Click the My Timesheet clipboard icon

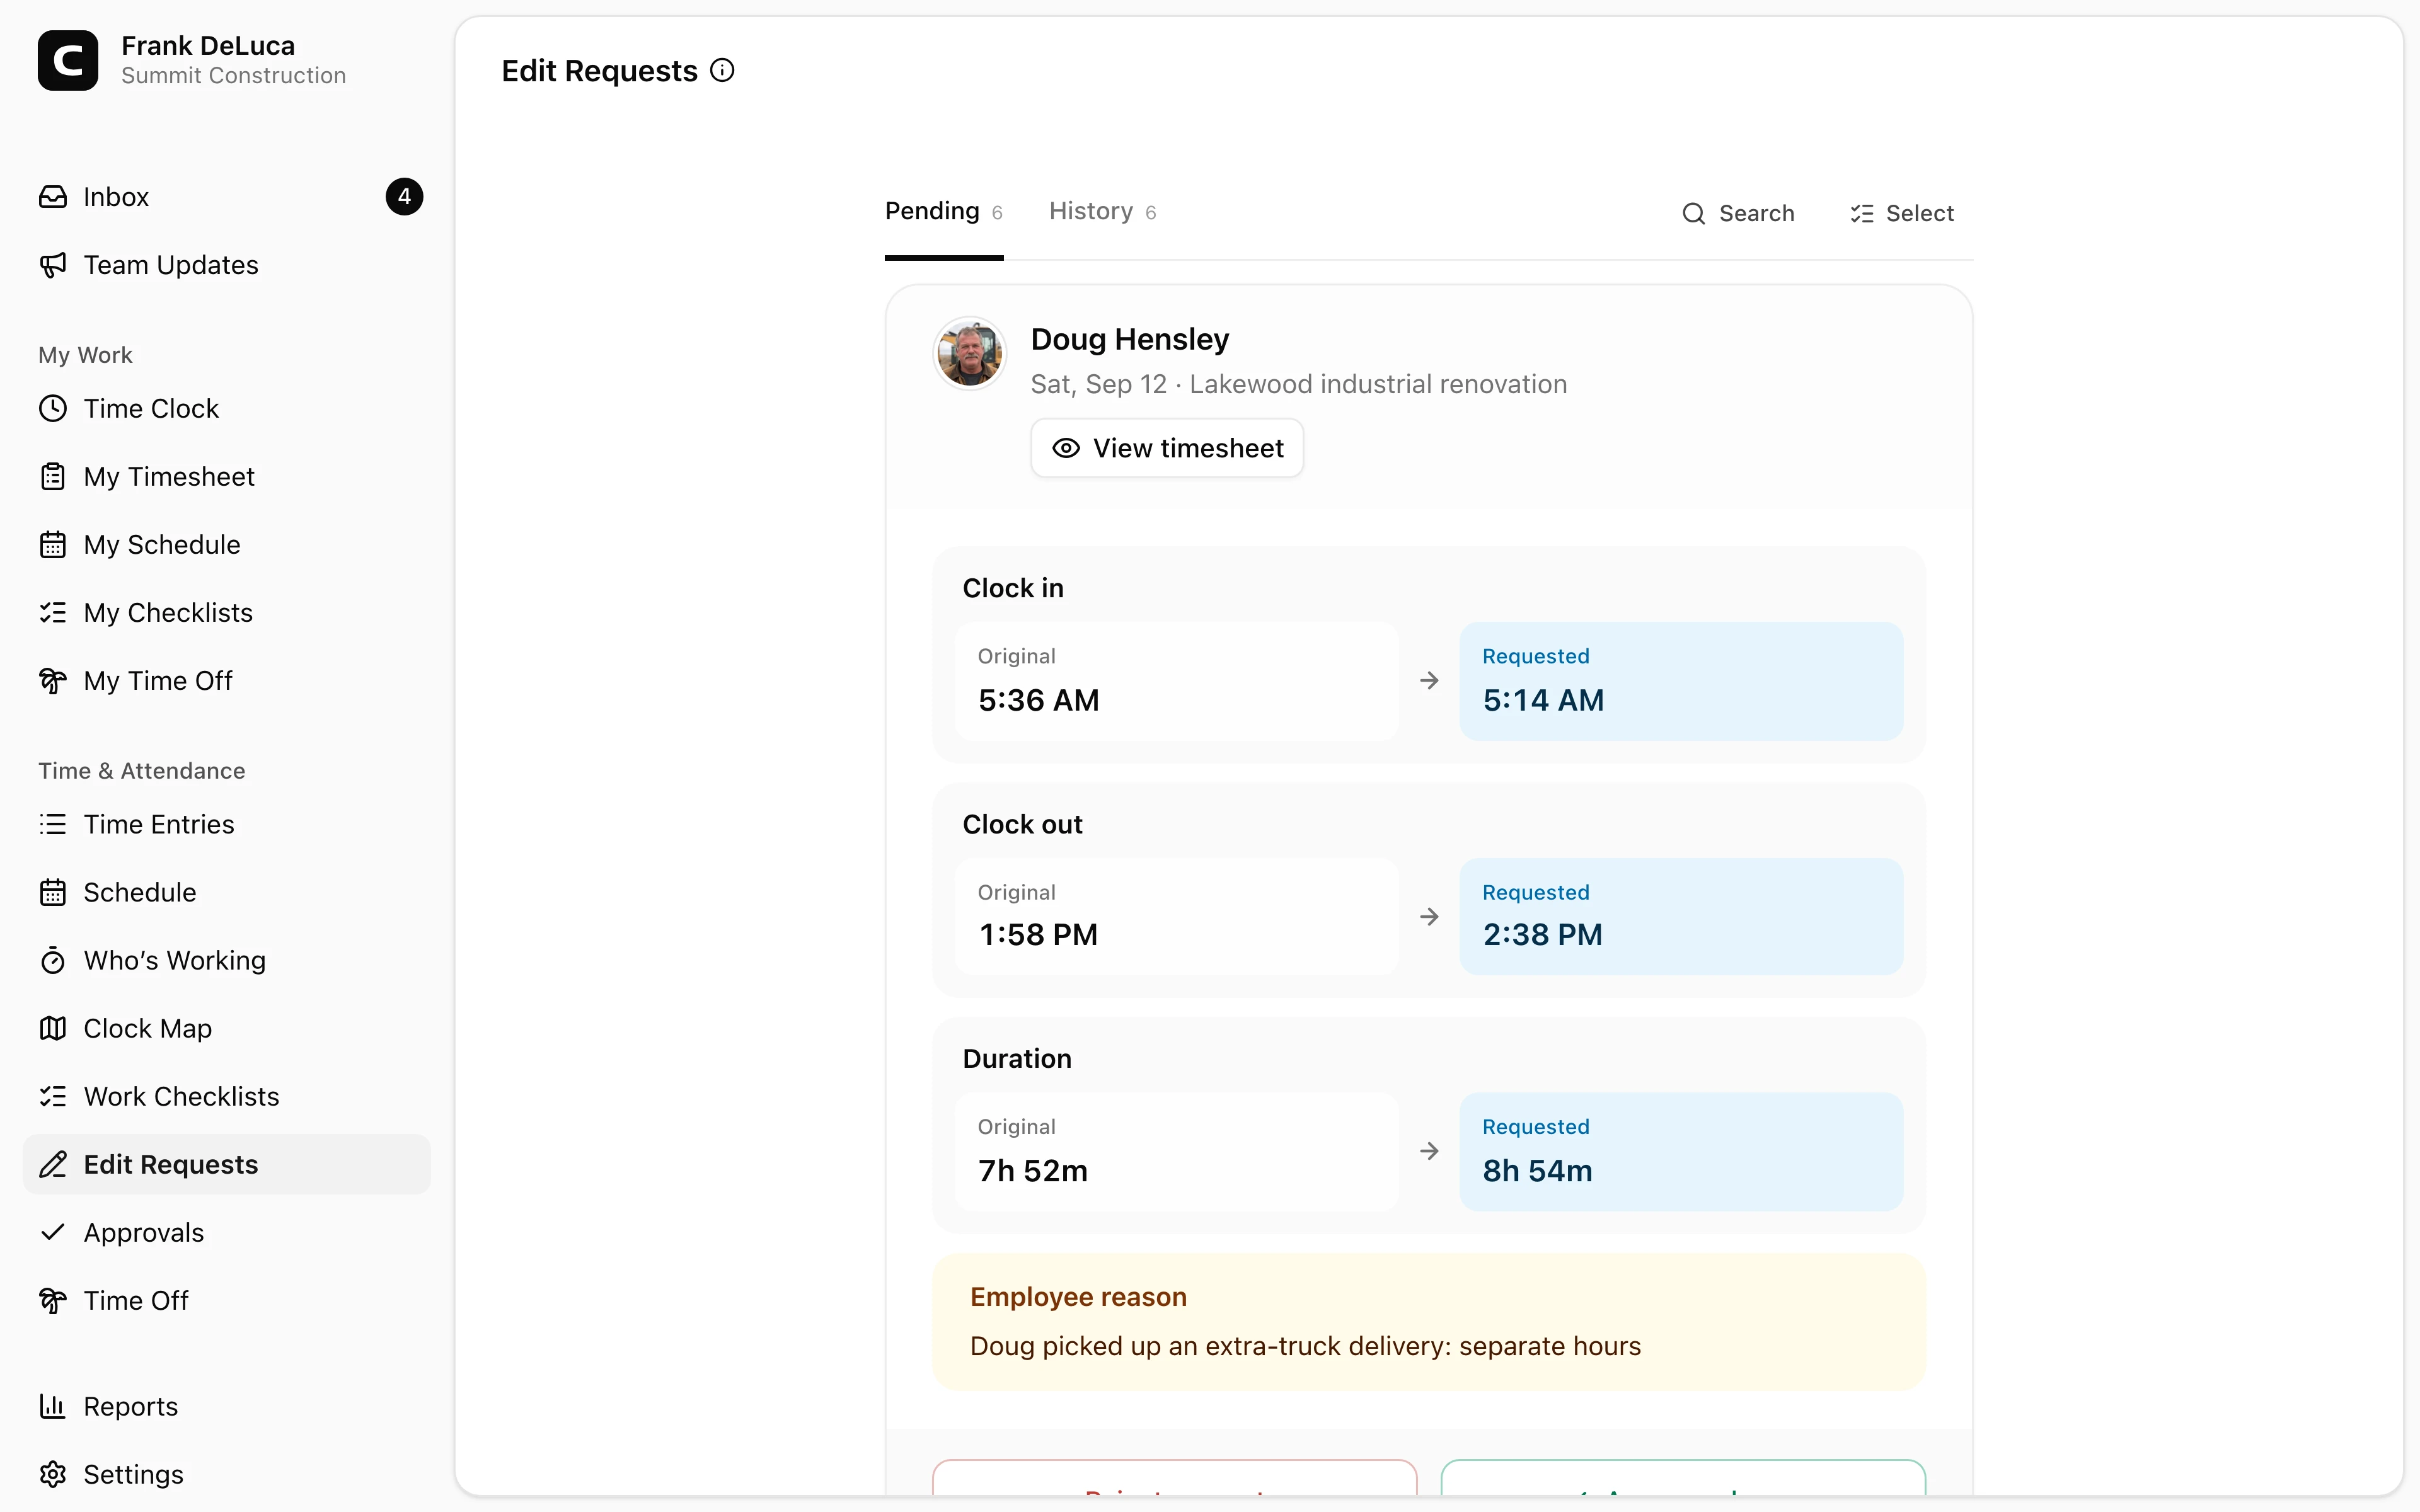coord(53,477)
